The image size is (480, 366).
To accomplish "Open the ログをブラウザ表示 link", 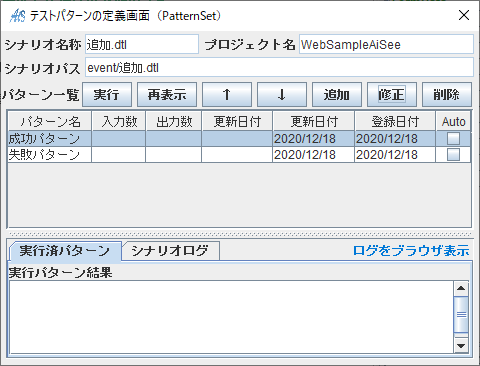I will [x=411, y=251].
